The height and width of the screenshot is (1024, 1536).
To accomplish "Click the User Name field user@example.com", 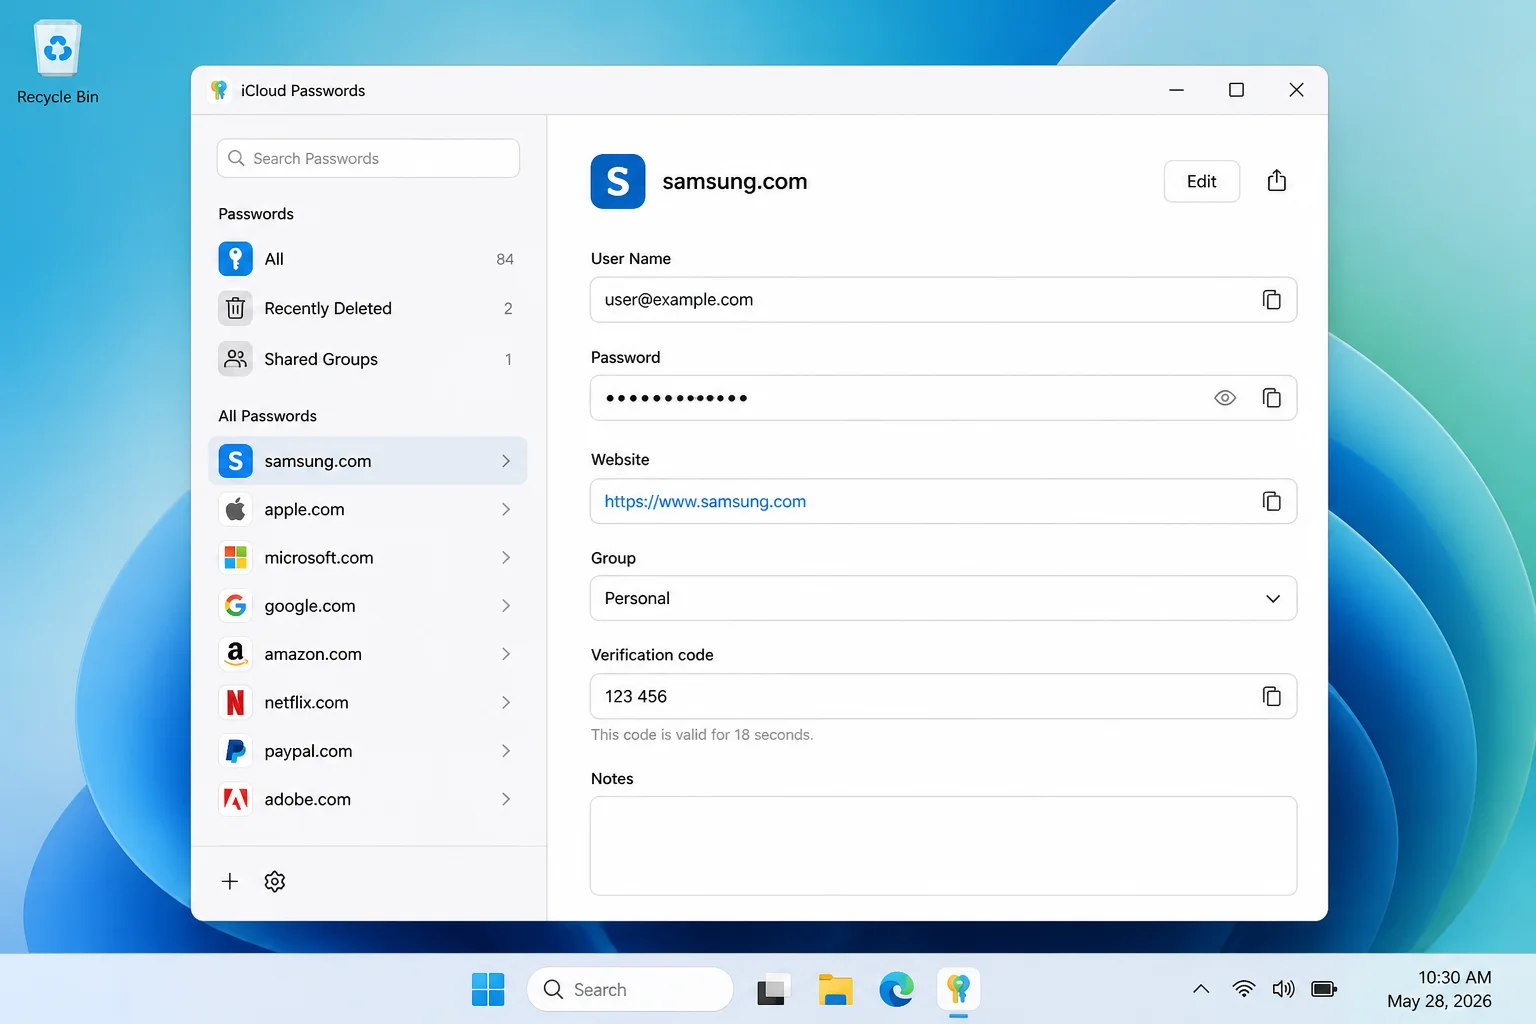I will coord(943,300).
